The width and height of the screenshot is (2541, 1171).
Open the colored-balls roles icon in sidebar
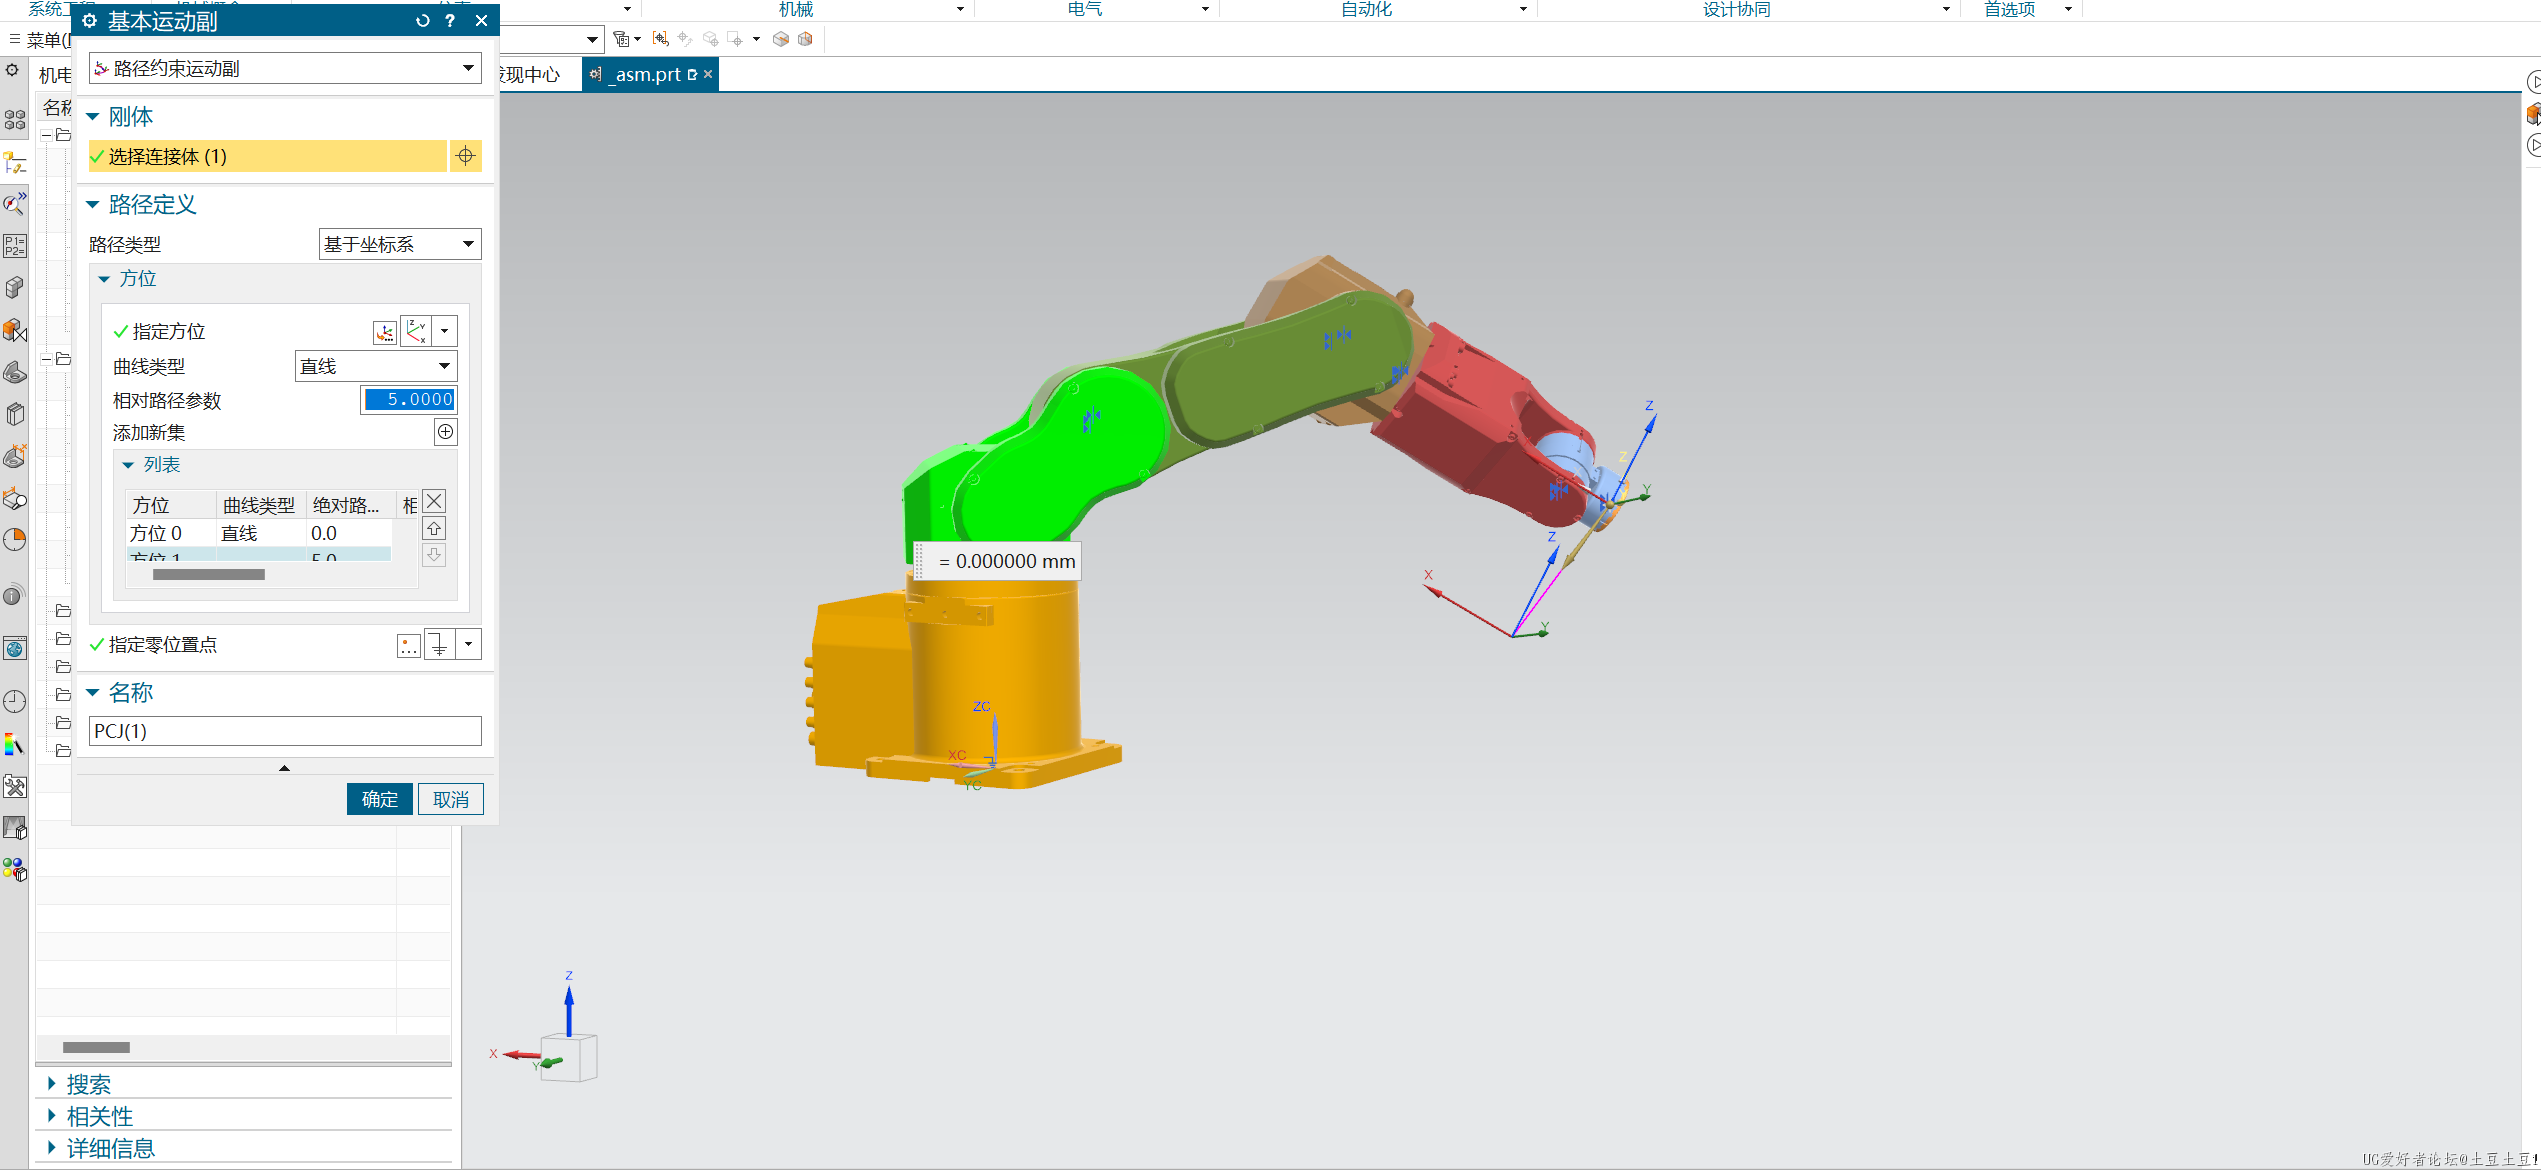(x=15, y=870)
